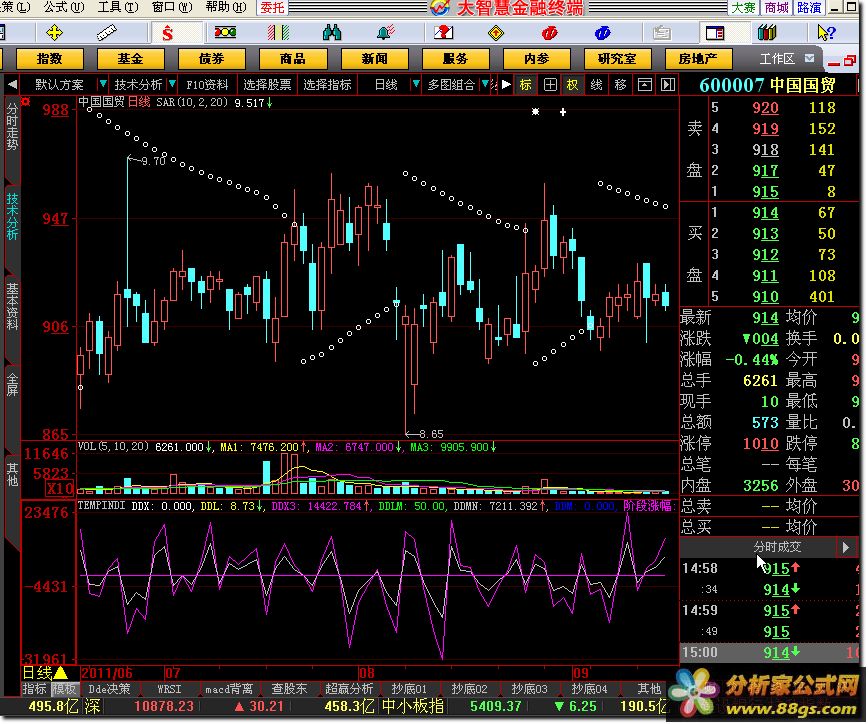
Task: Open the 大赛 link in title bar
Action: click(x=743, y=8)
